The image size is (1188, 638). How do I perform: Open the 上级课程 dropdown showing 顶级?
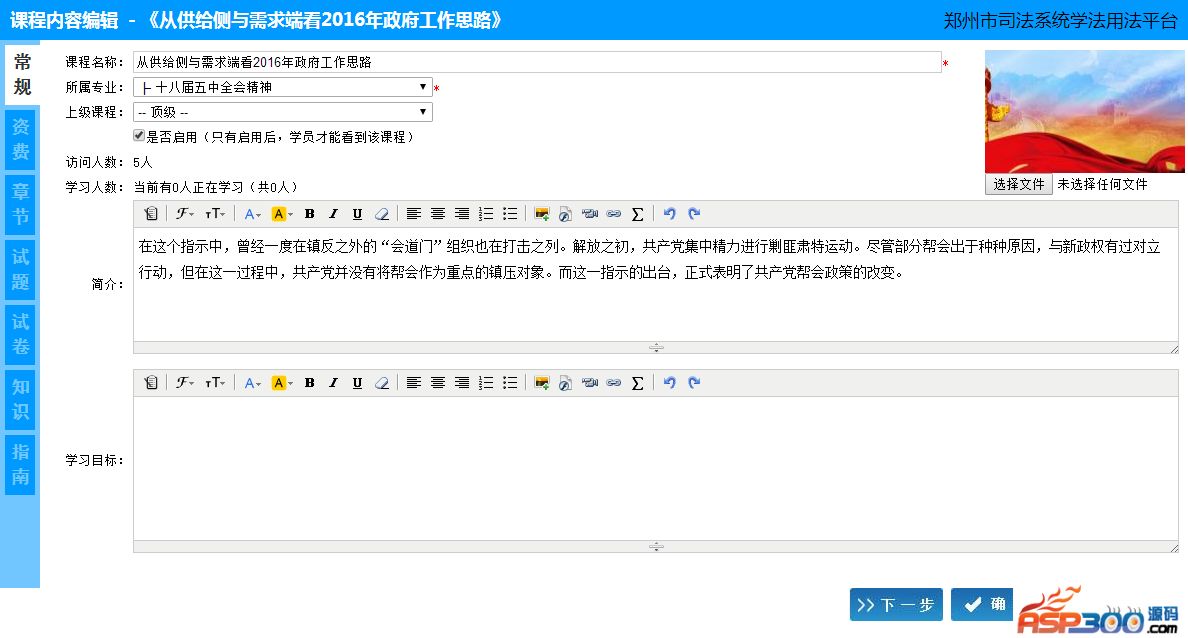click(283, 112)
